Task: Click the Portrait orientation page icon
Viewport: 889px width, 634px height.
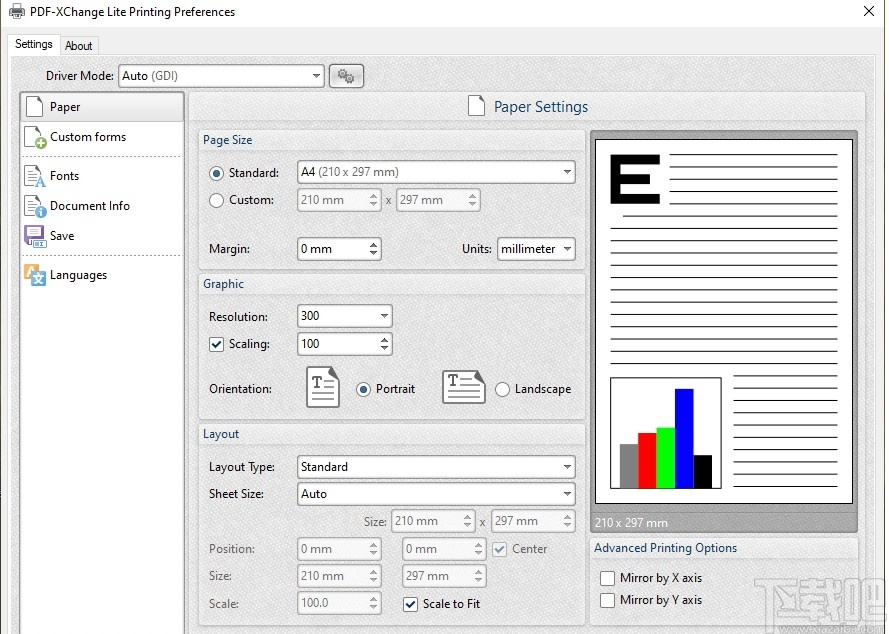Action: pos(322,388)
